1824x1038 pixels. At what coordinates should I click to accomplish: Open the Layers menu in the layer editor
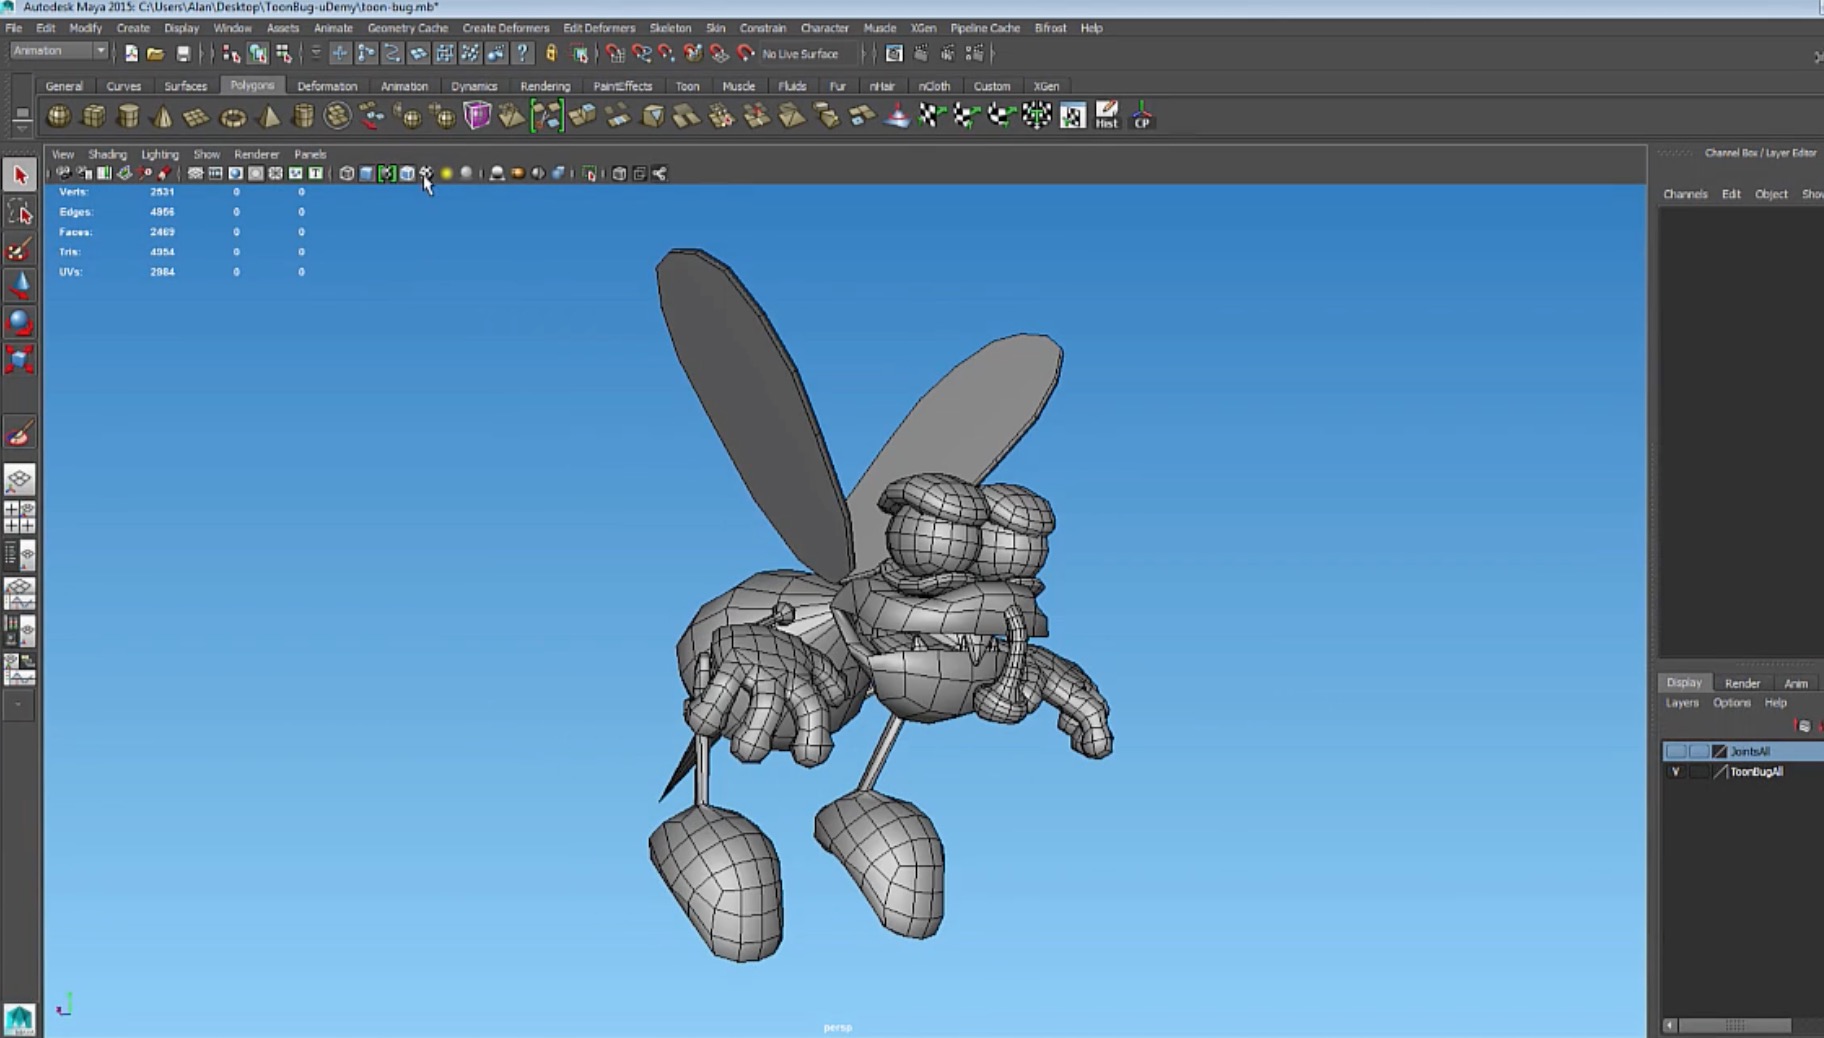point(1681,702)
